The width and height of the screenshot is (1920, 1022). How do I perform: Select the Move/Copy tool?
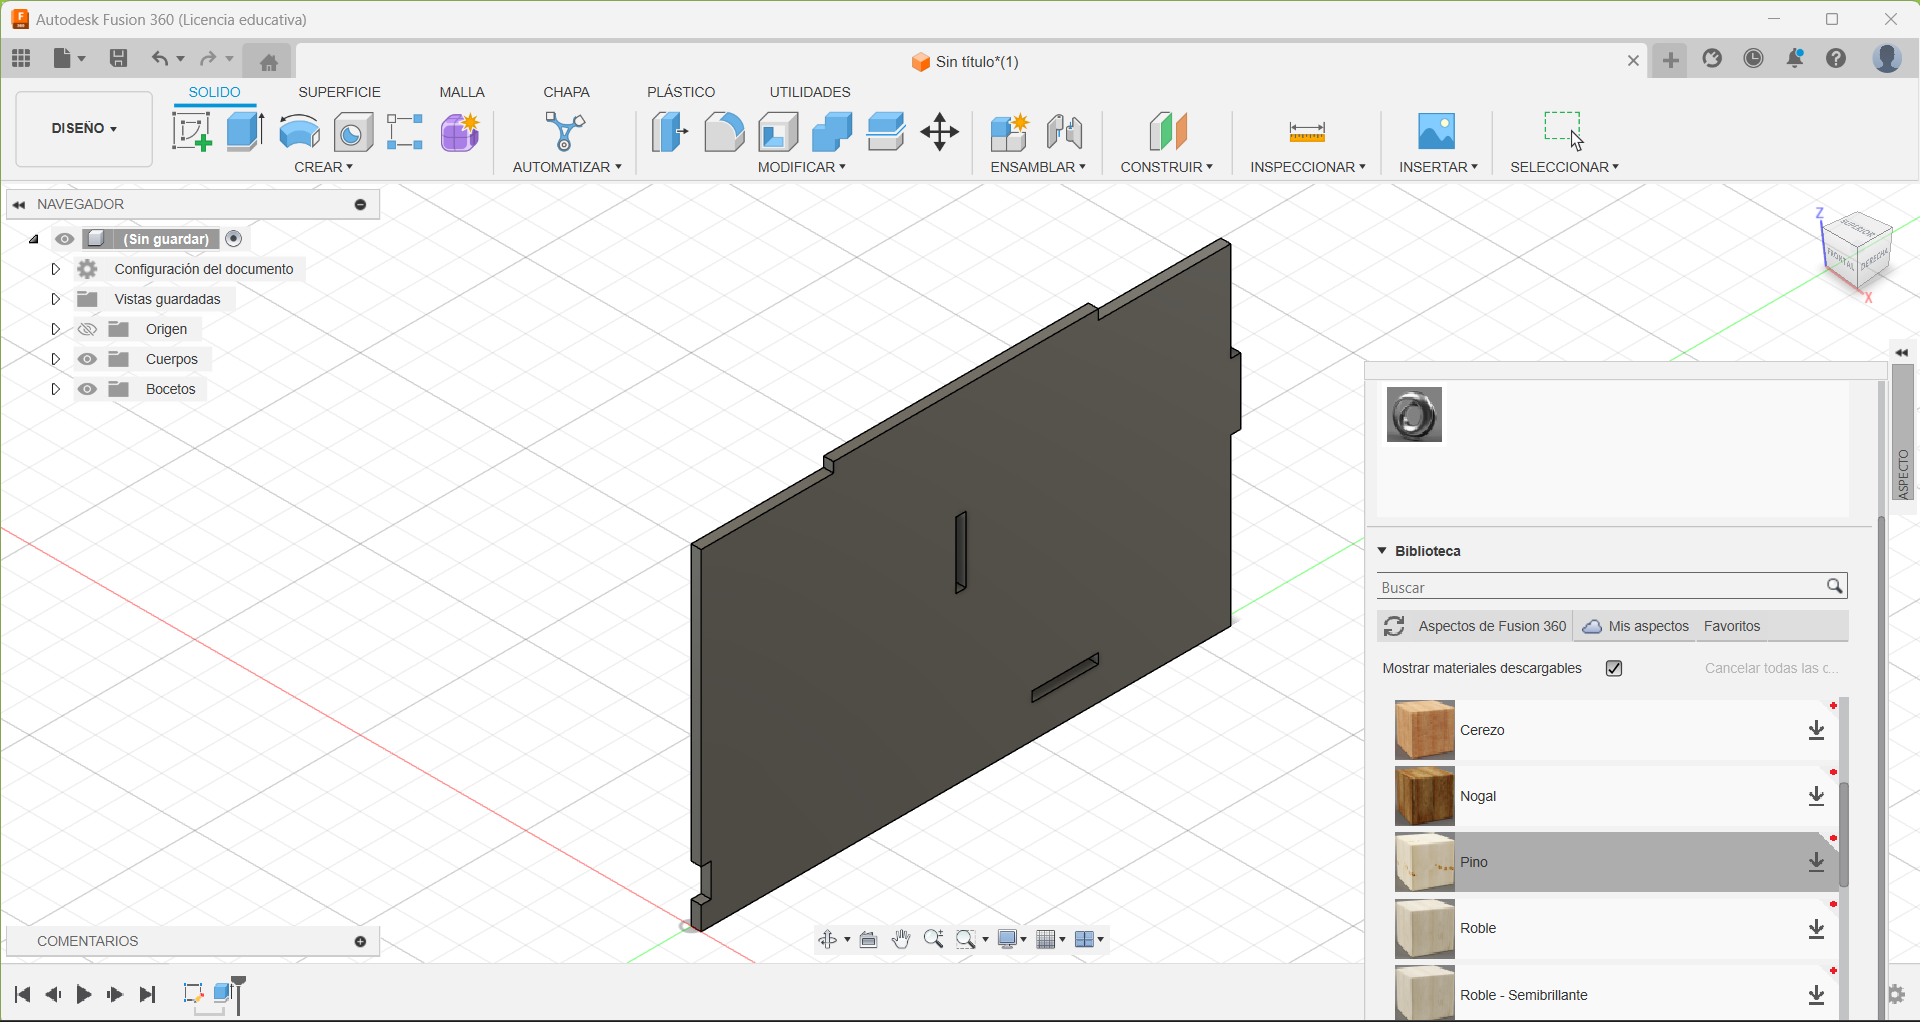940,132
